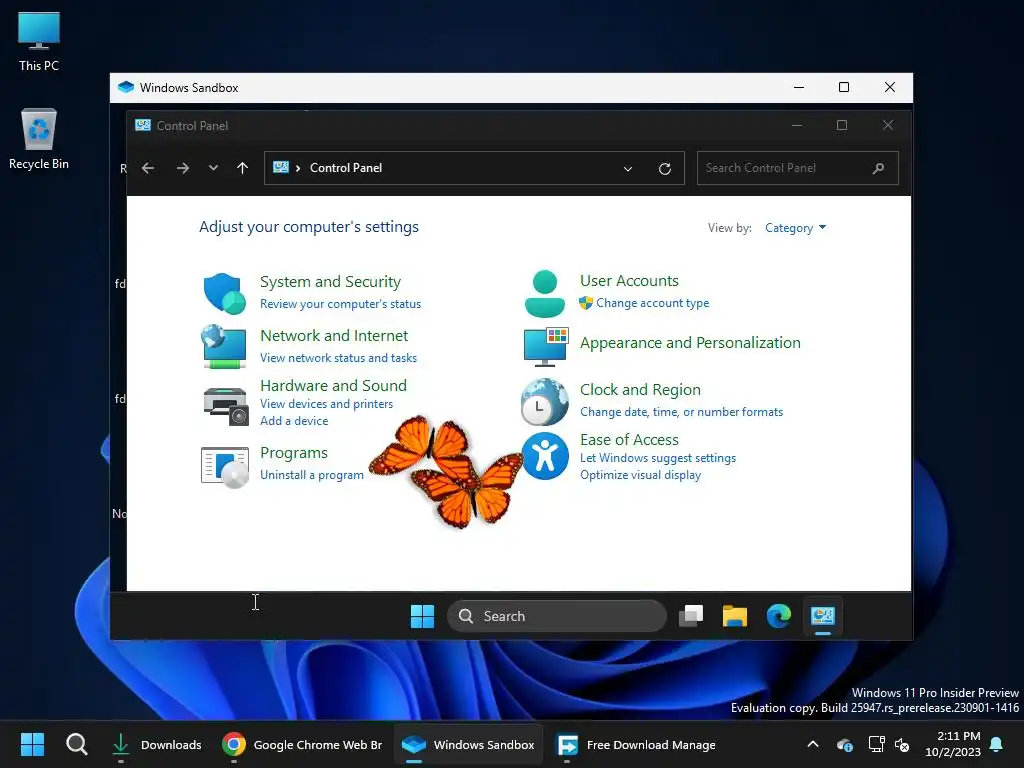
Task: Open the Programs disc icon
Action: [x=225, y=467]
